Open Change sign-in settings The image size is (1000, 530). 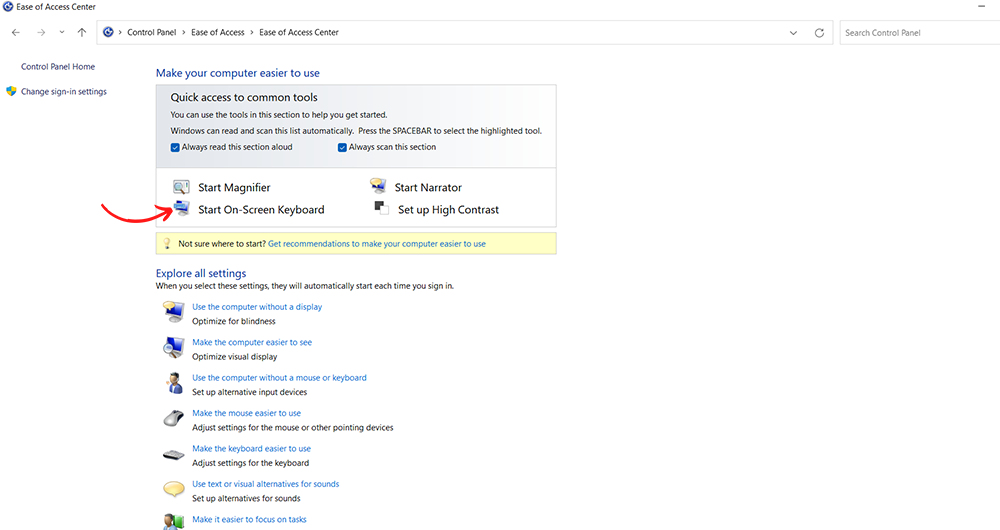point(64,91)
